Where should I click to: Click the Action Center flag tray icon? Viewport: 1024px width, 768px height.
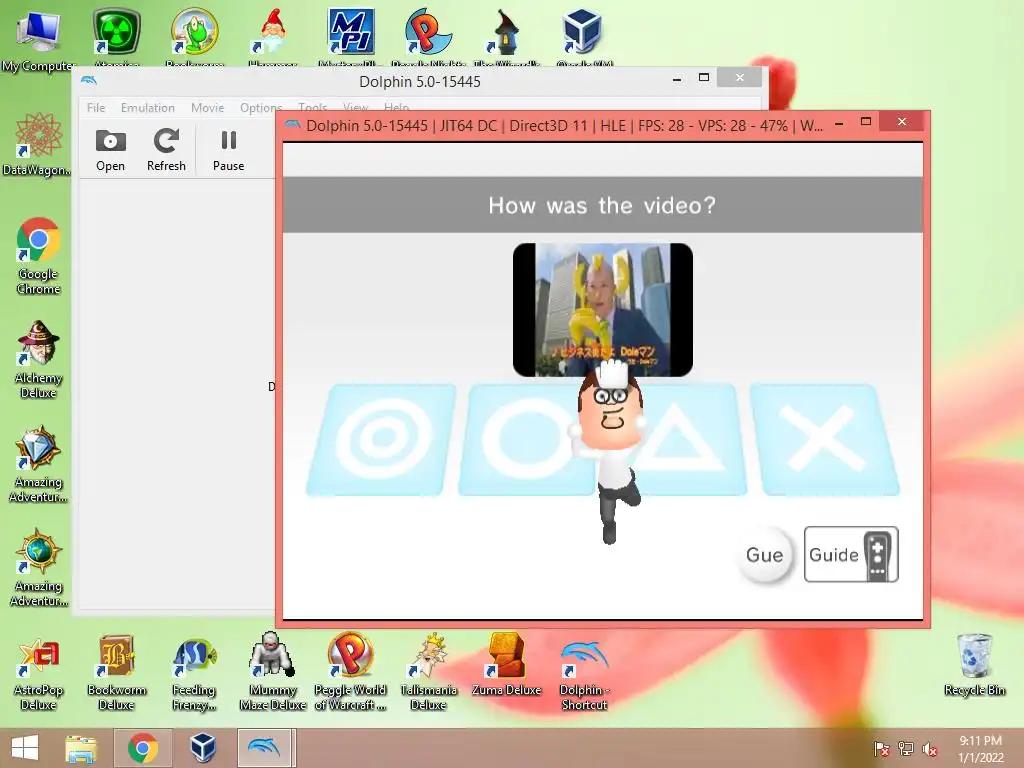click(x=882, y=749)
